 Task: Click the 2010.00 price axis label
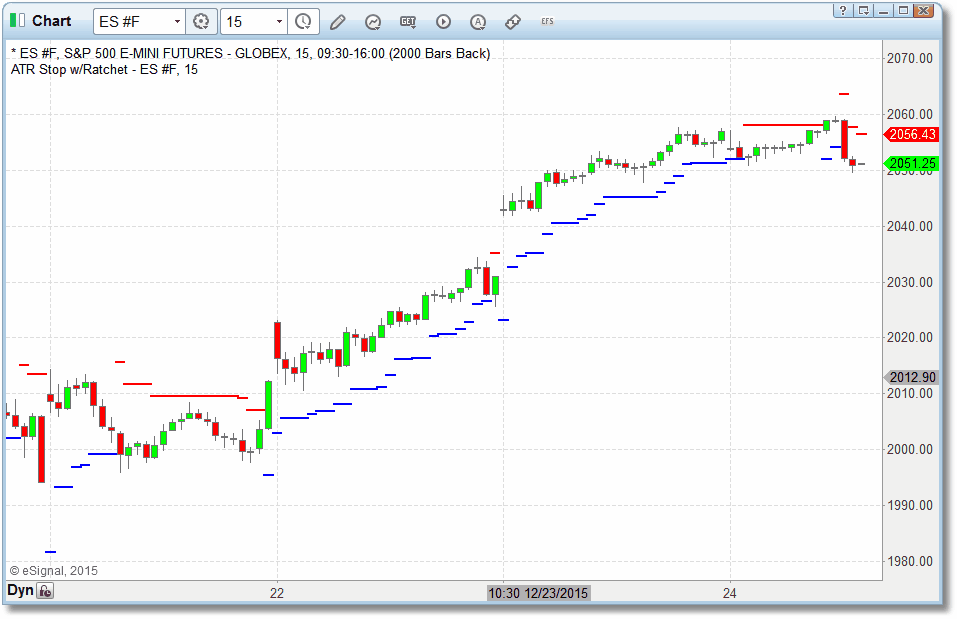[909, 393]
